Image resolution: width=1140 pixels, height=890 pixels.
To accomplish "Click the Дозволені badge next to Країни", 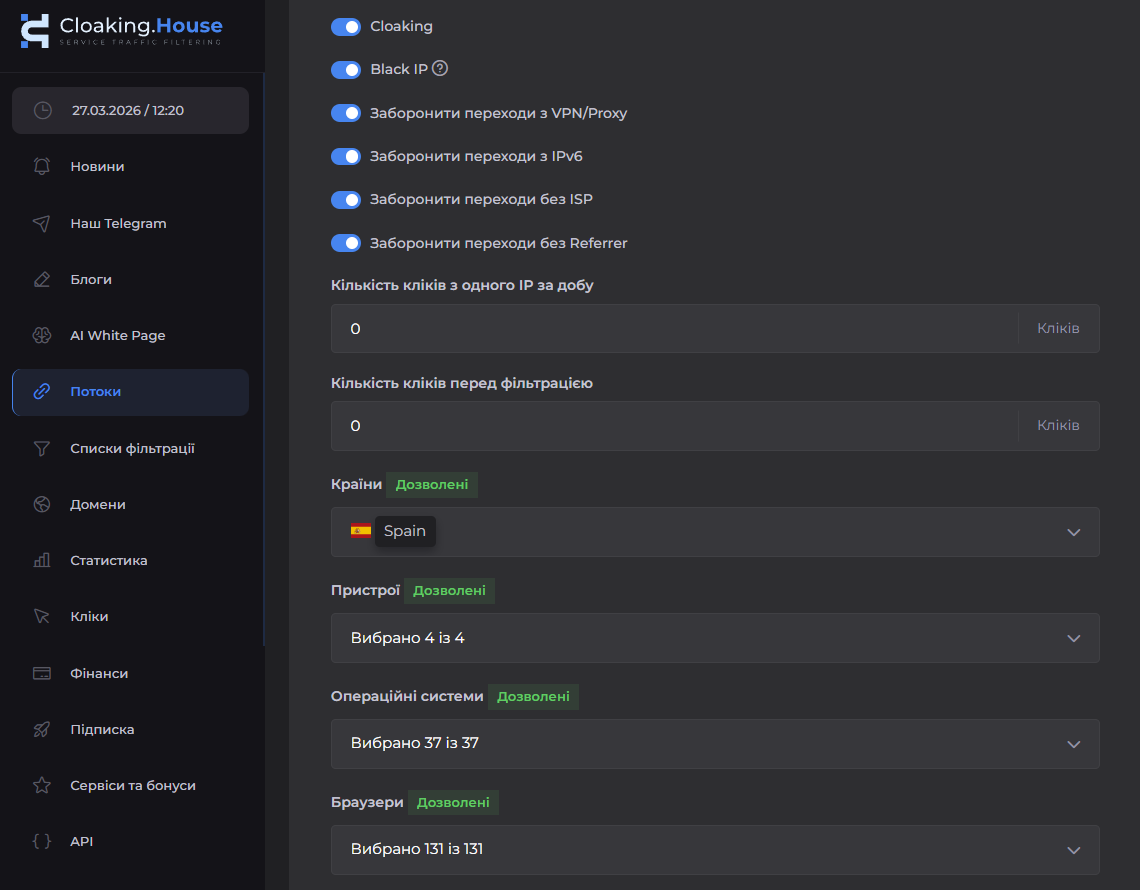I will [432, 485].
